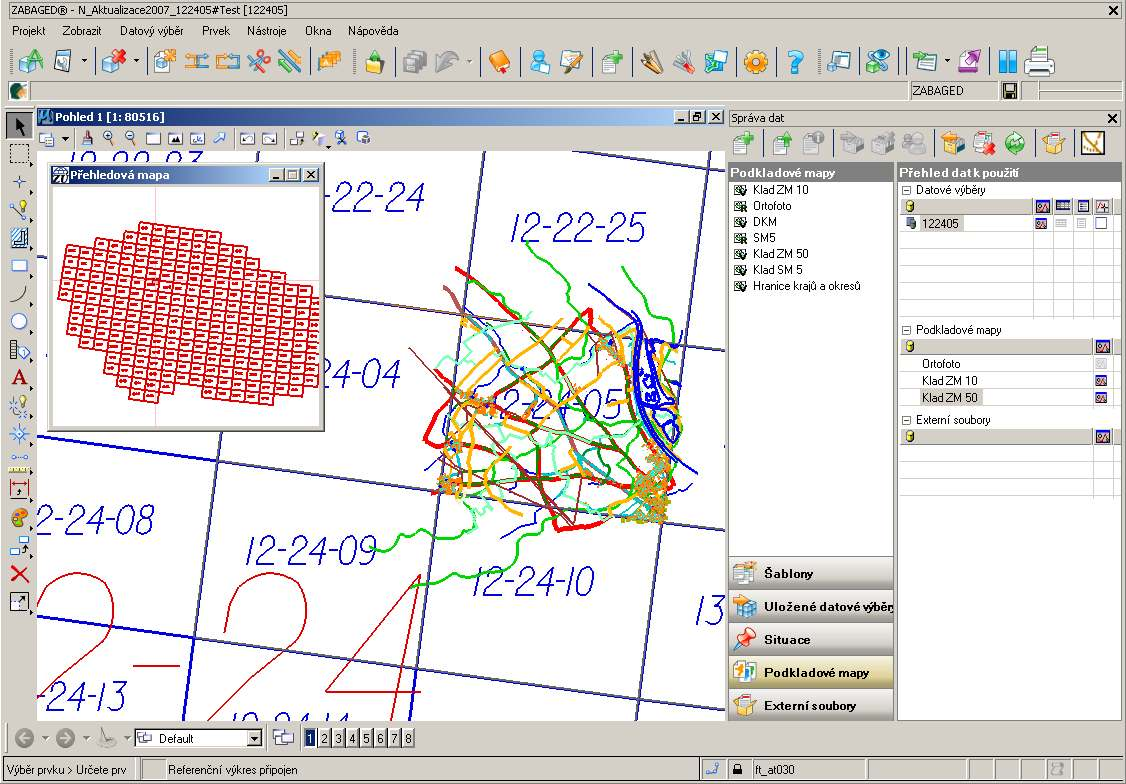The height and width of the screenshot is (784, 1126).
Task: Activate the red X Delete Element tool
Action: coord(19,574)
